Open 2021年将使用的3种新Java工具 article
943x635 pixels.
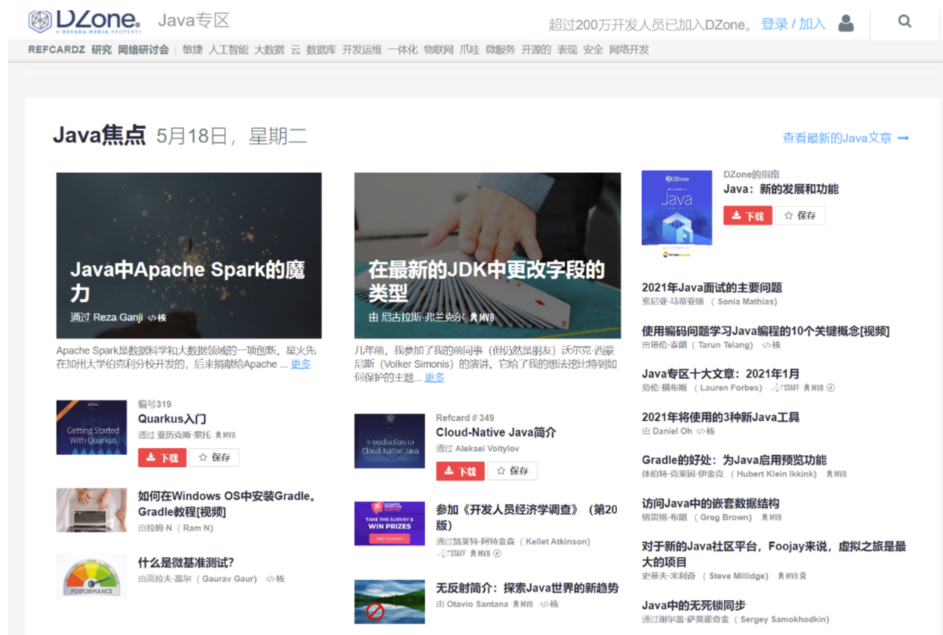(x=720, y=417)
